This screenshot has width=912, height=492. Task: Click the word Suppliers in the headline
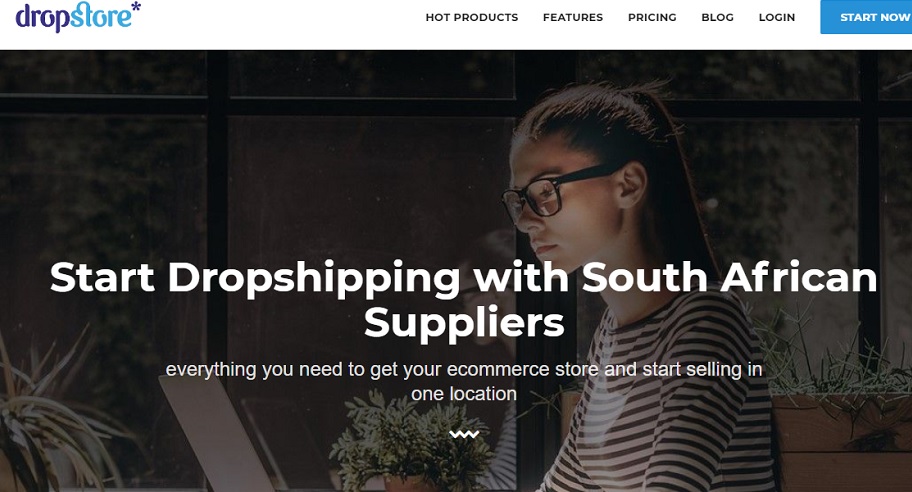point(464,322)
